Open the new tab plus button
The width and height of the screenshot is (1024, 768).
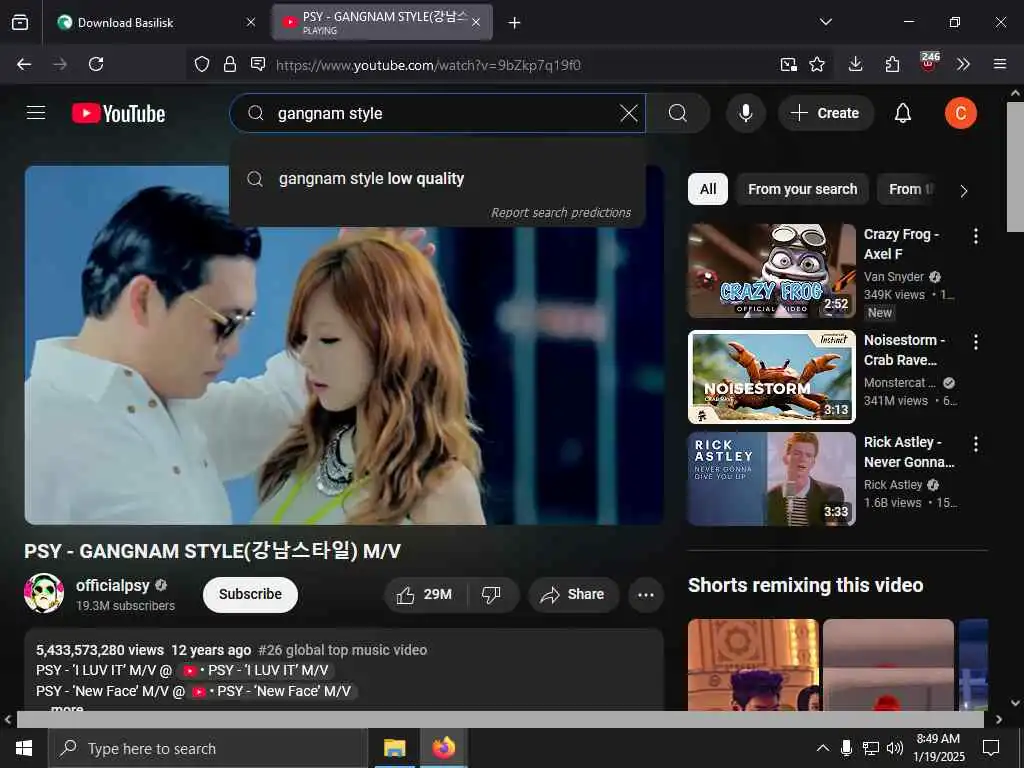514,23
